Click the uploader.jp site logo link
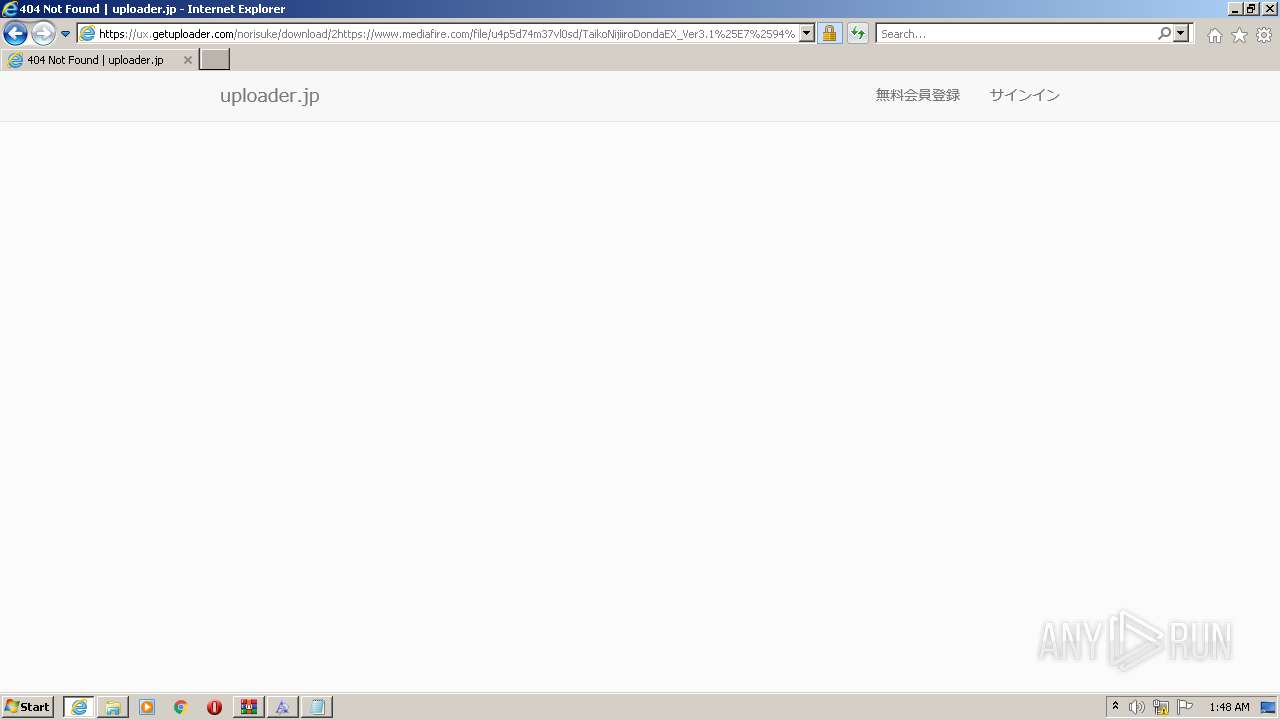The width and height of the screenshot is (1280, 720). click(x=270, y=96)
